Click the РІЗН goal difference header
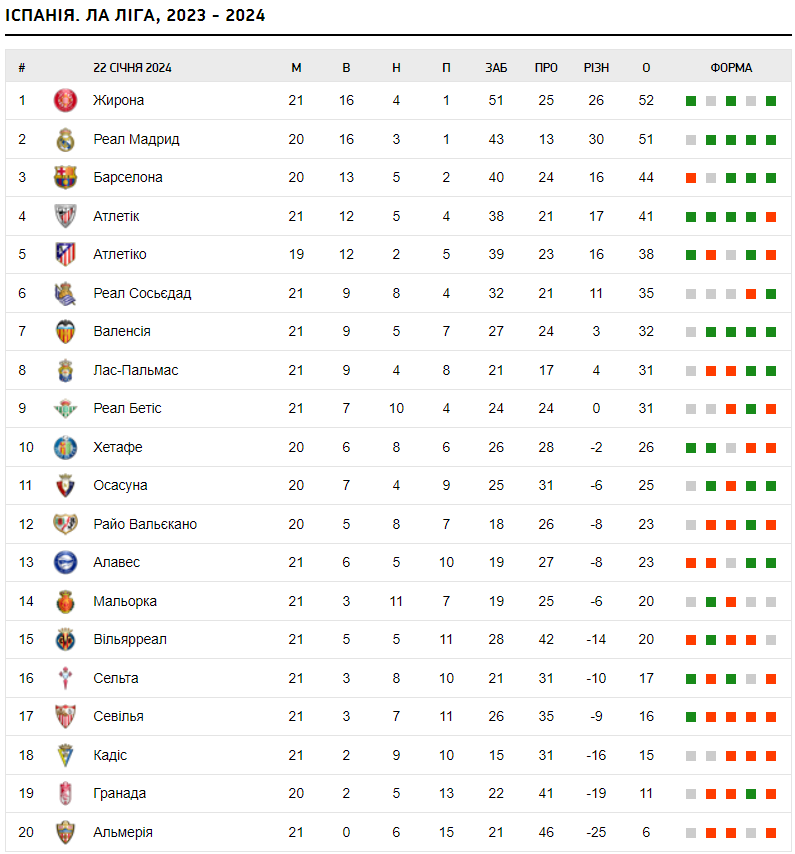795x854 pixels. [x=596, y=68]
